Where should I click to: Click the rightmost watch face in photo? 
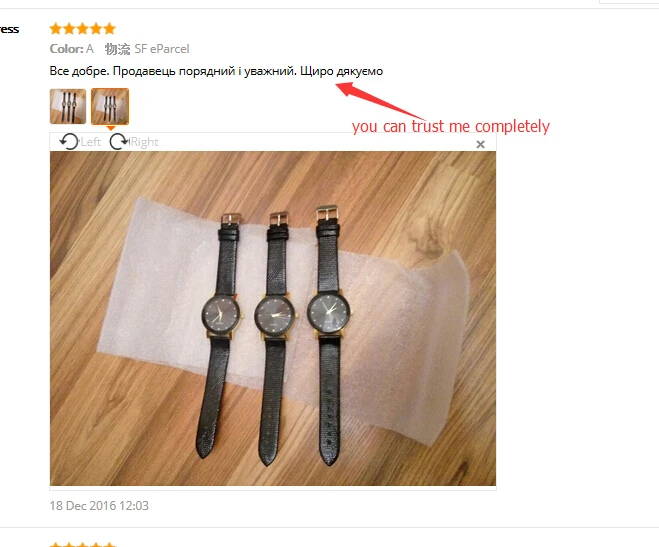pyautogui.click(x=329, y=312)
